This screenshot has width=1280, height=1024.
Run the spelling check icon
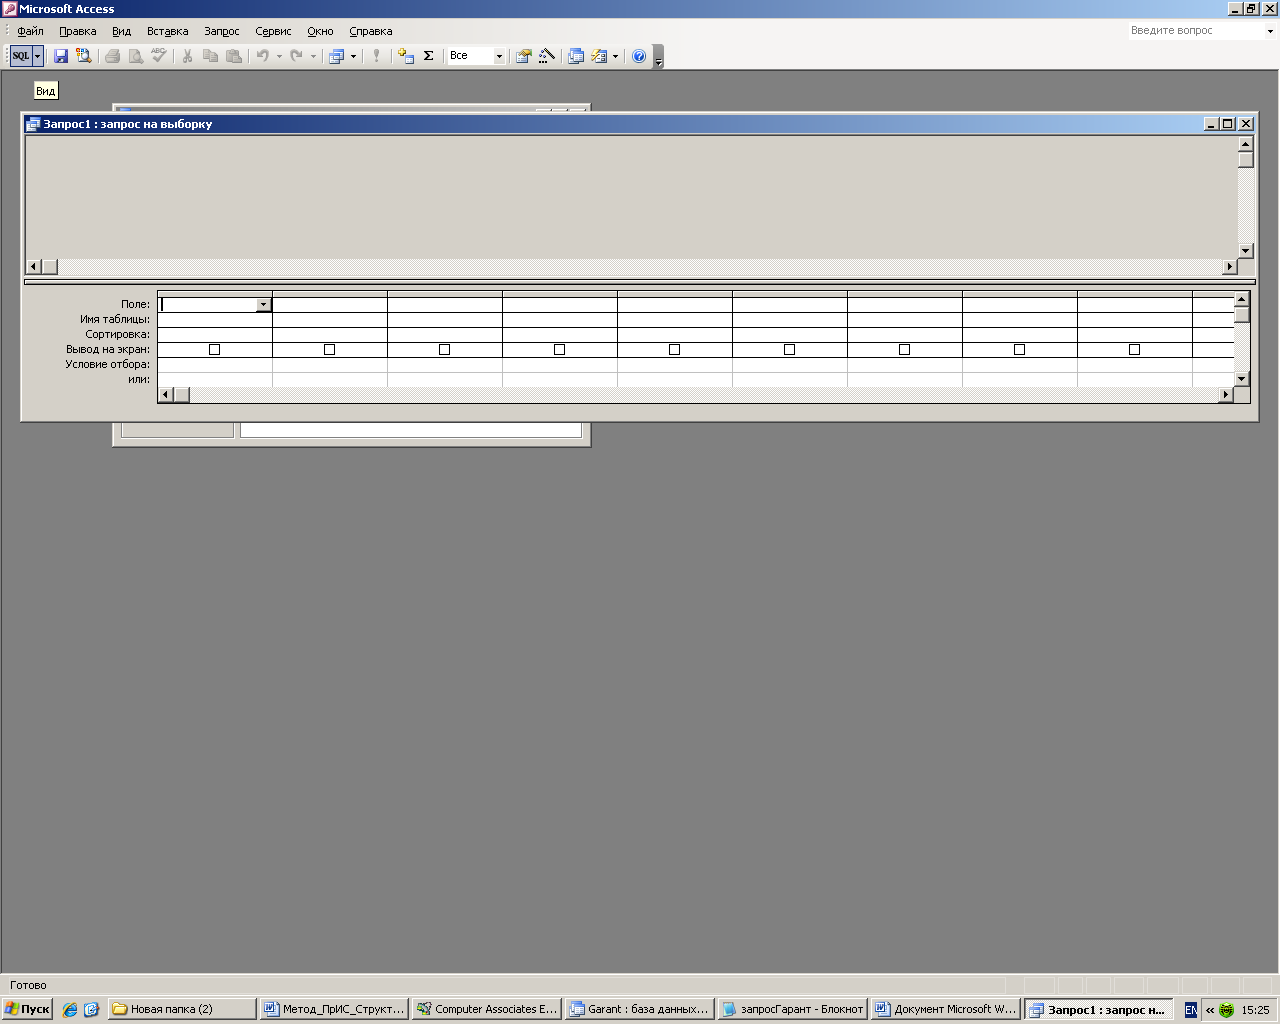pyautogui.click(x=159, y=56)
